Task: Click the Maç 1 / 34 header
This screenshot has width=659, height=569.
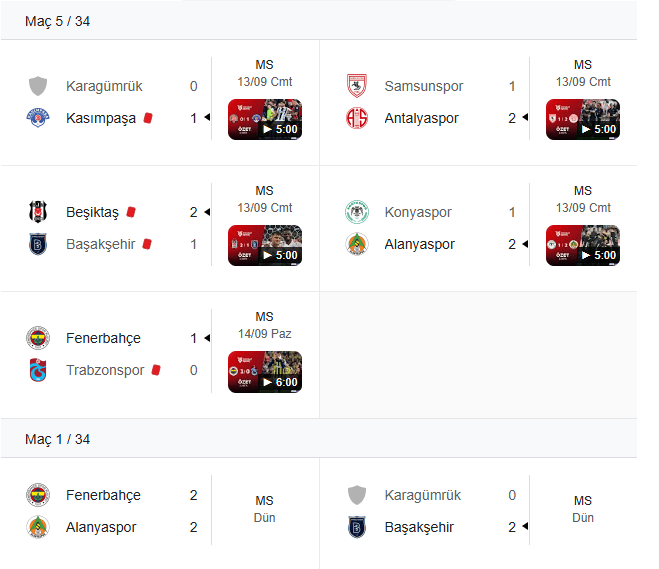Action: point(57,439)
